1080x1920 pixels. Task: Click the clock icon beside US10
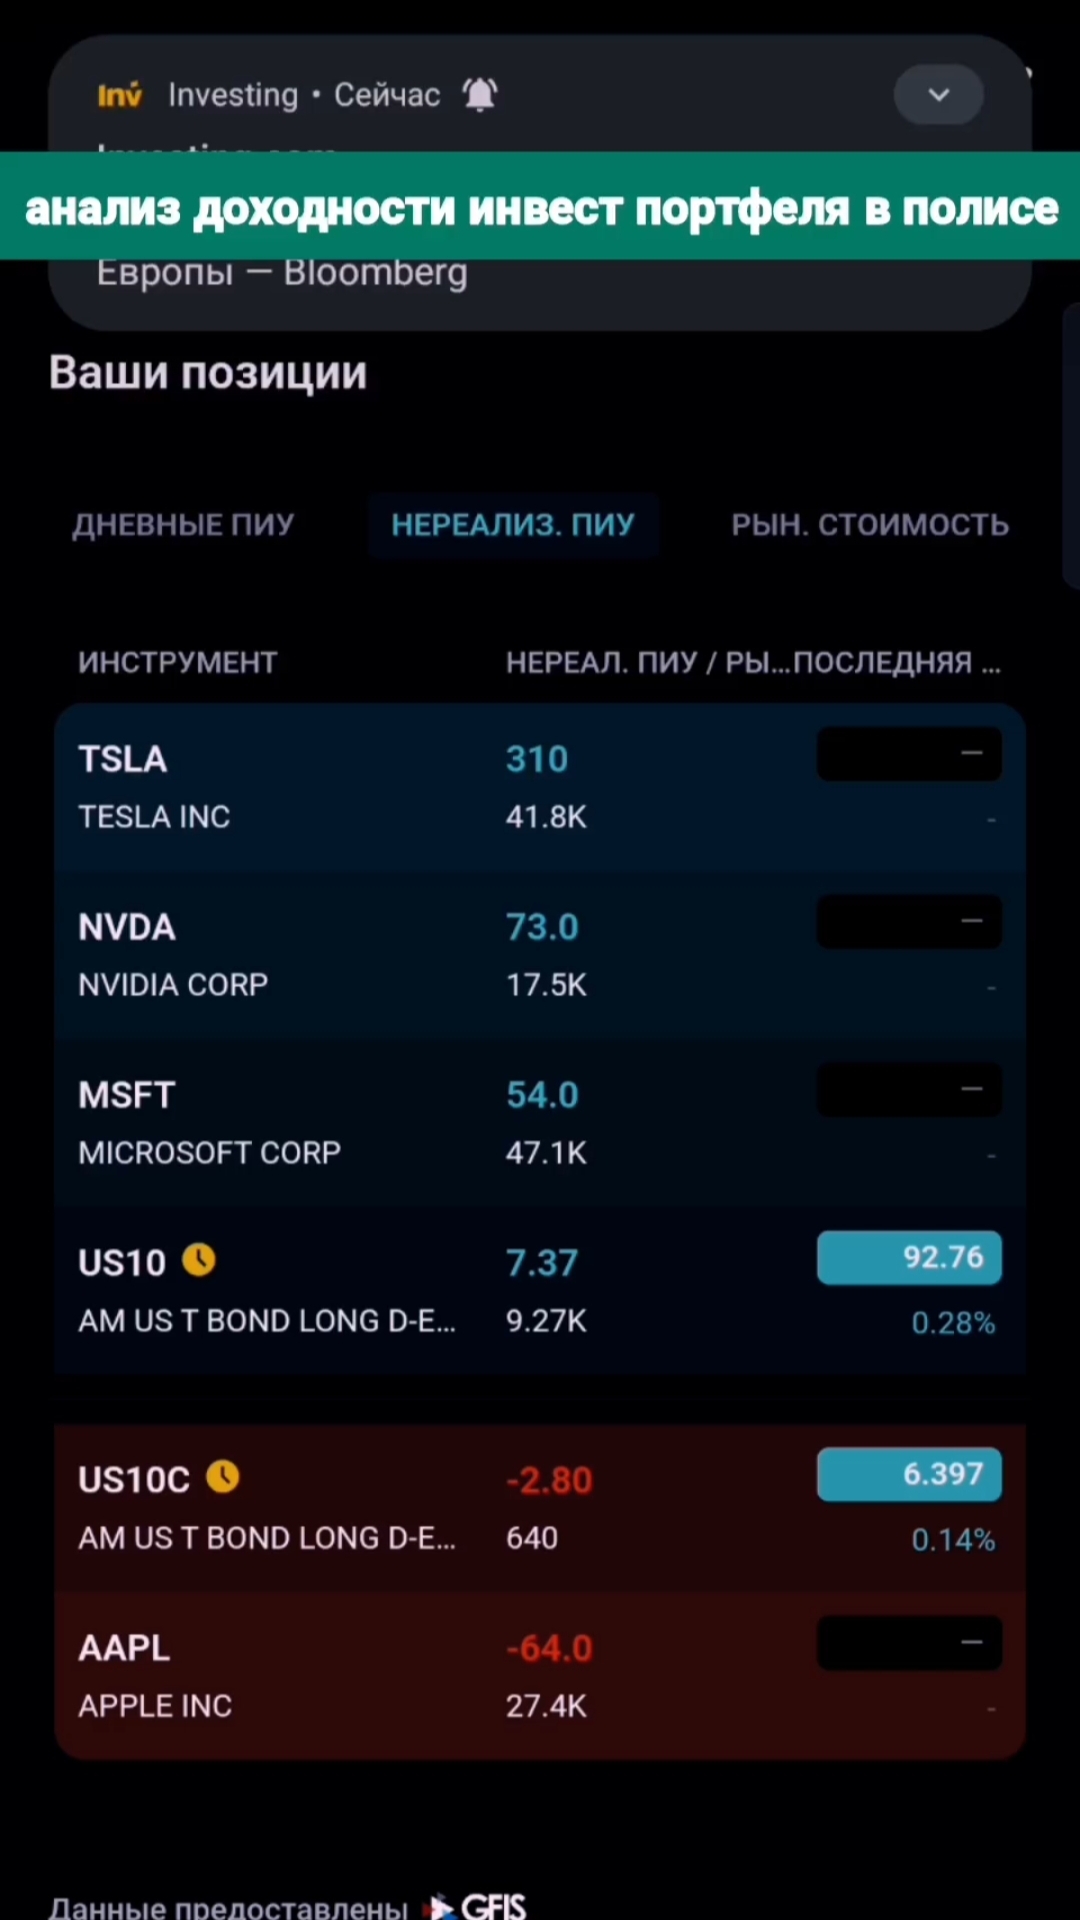(199, 1260)
